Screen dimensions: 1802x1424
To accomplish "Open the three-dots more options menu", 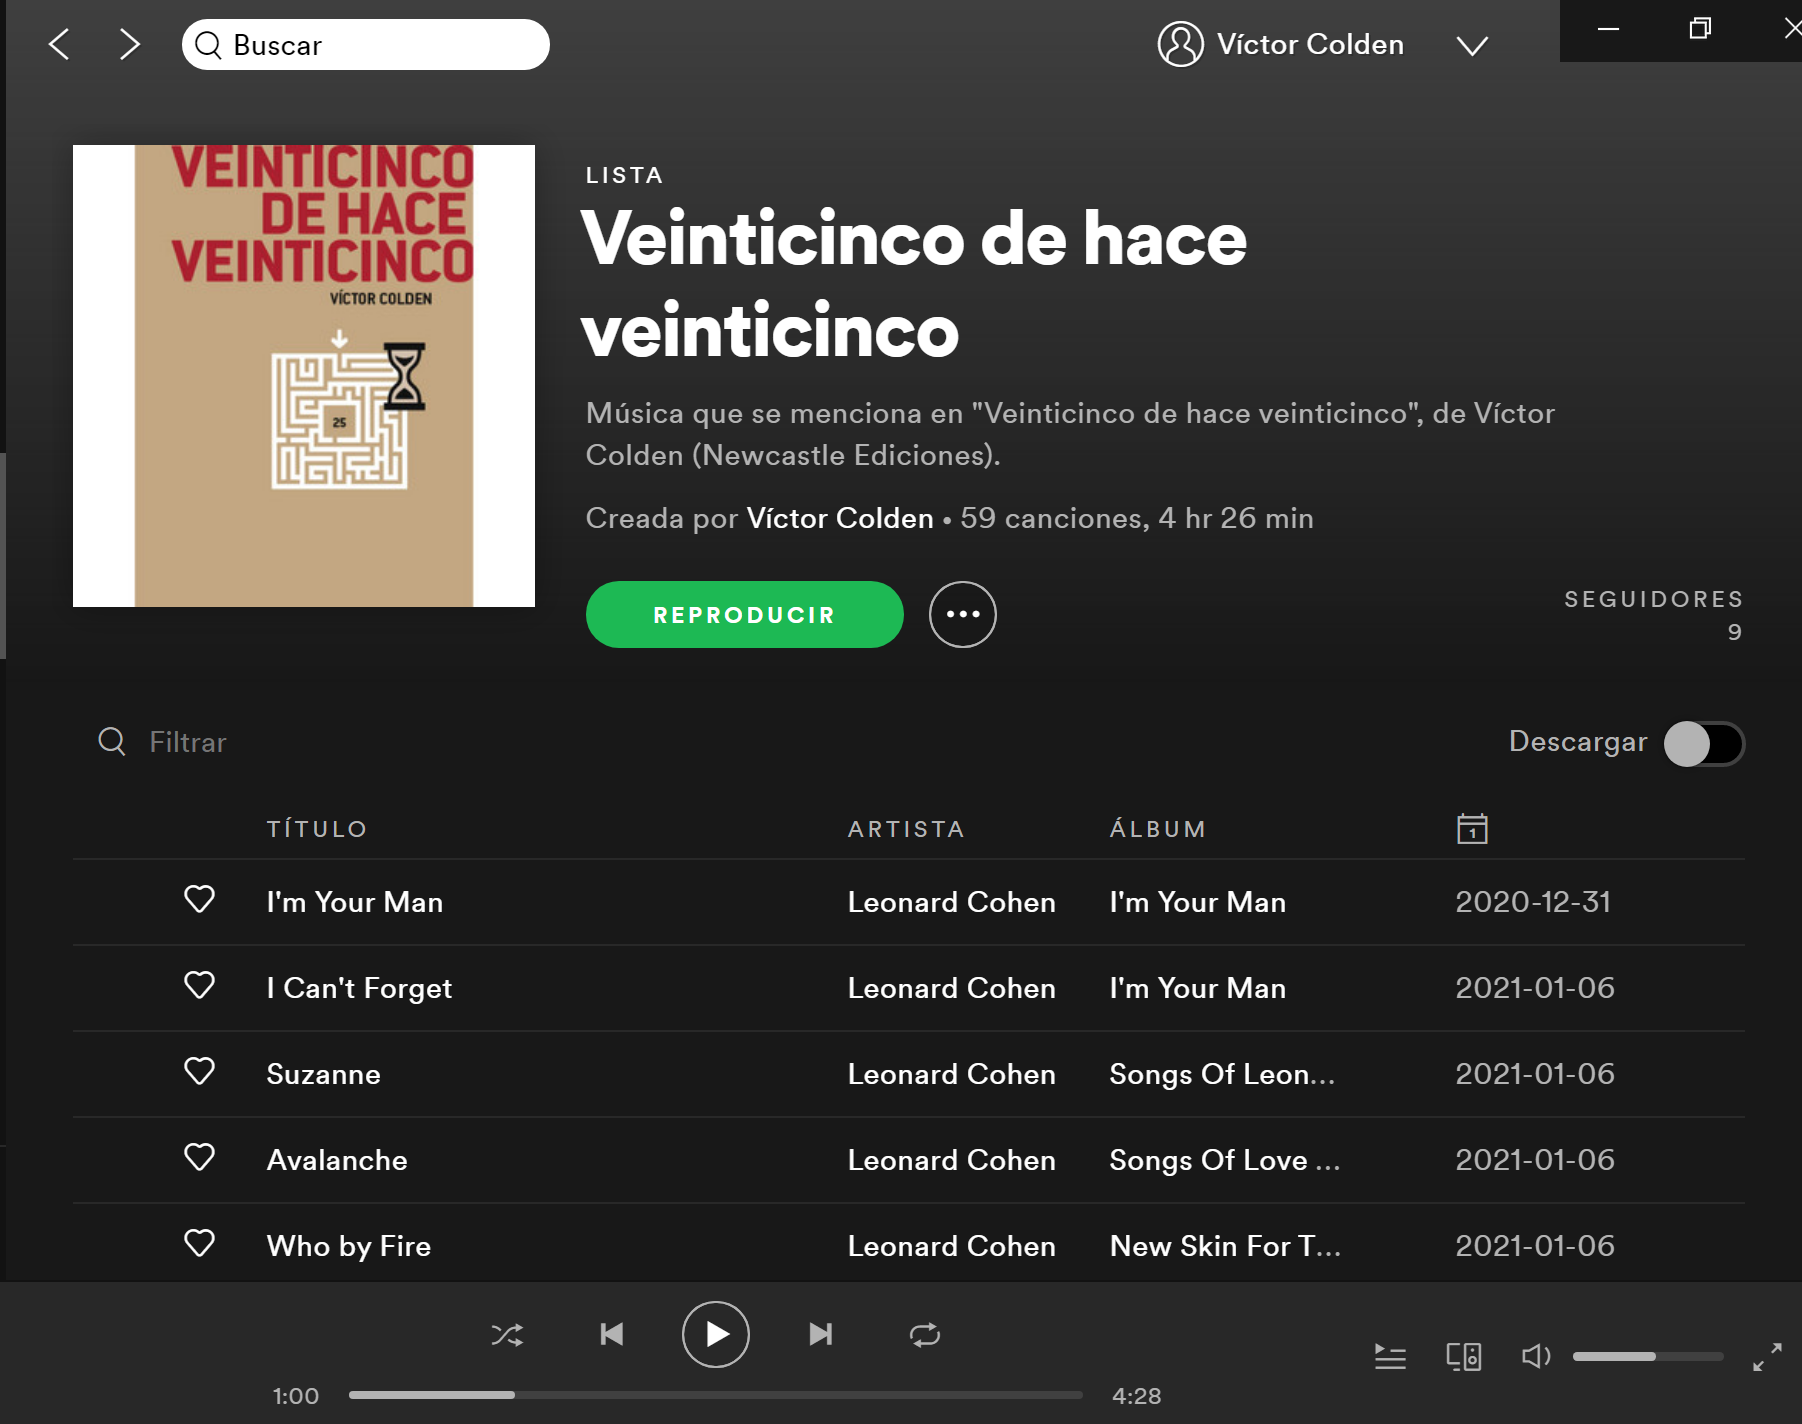I will (x=962, y=614).
